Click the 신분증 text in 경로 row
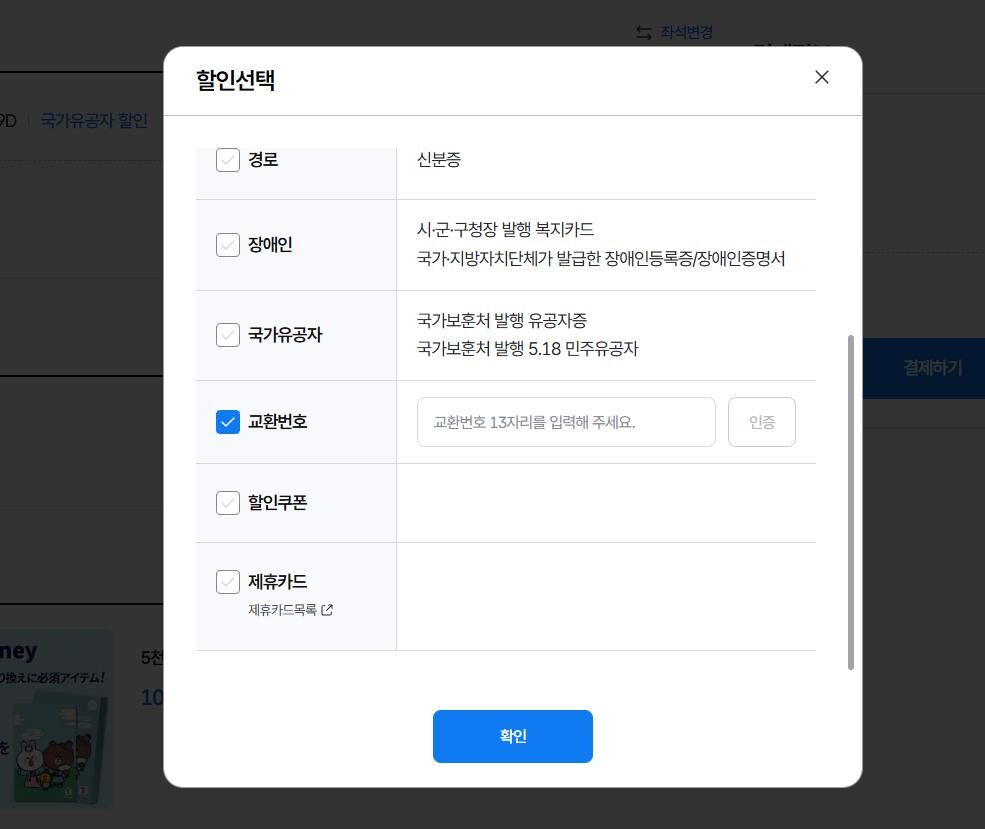 (438, 160)
